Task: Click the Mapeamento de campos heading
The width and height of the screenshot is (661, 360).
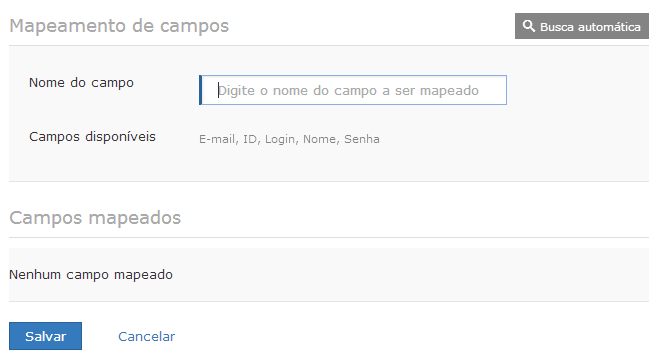Action: click(x=119, y=26)
